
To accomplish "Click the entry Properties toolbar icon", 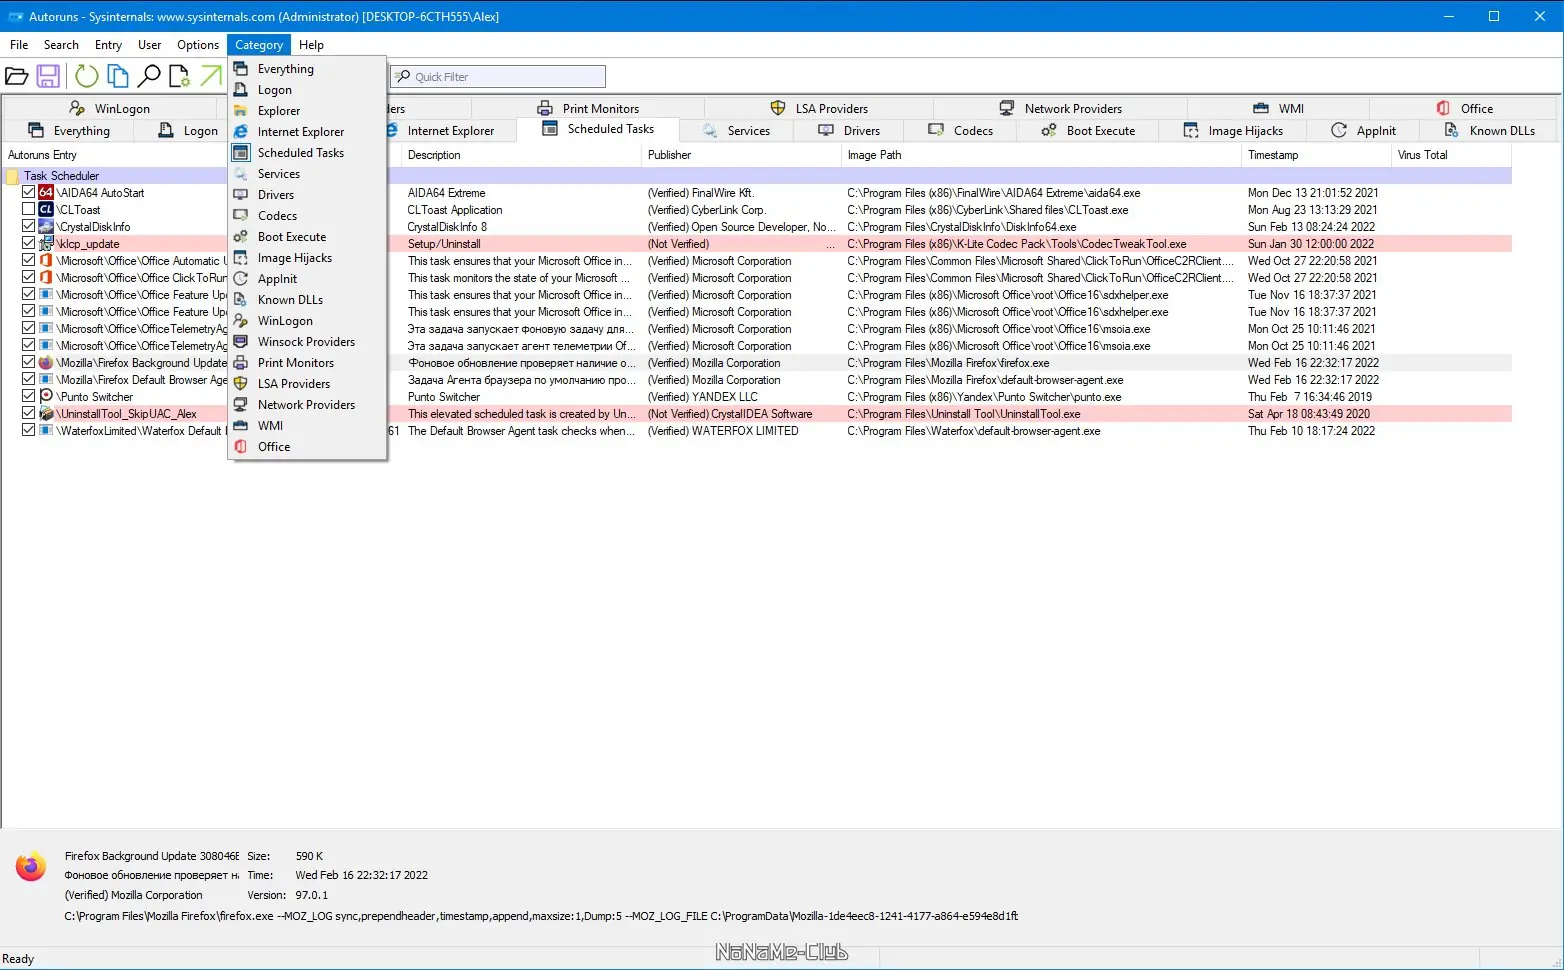I will pyautogui.click(x=180, y=76).
